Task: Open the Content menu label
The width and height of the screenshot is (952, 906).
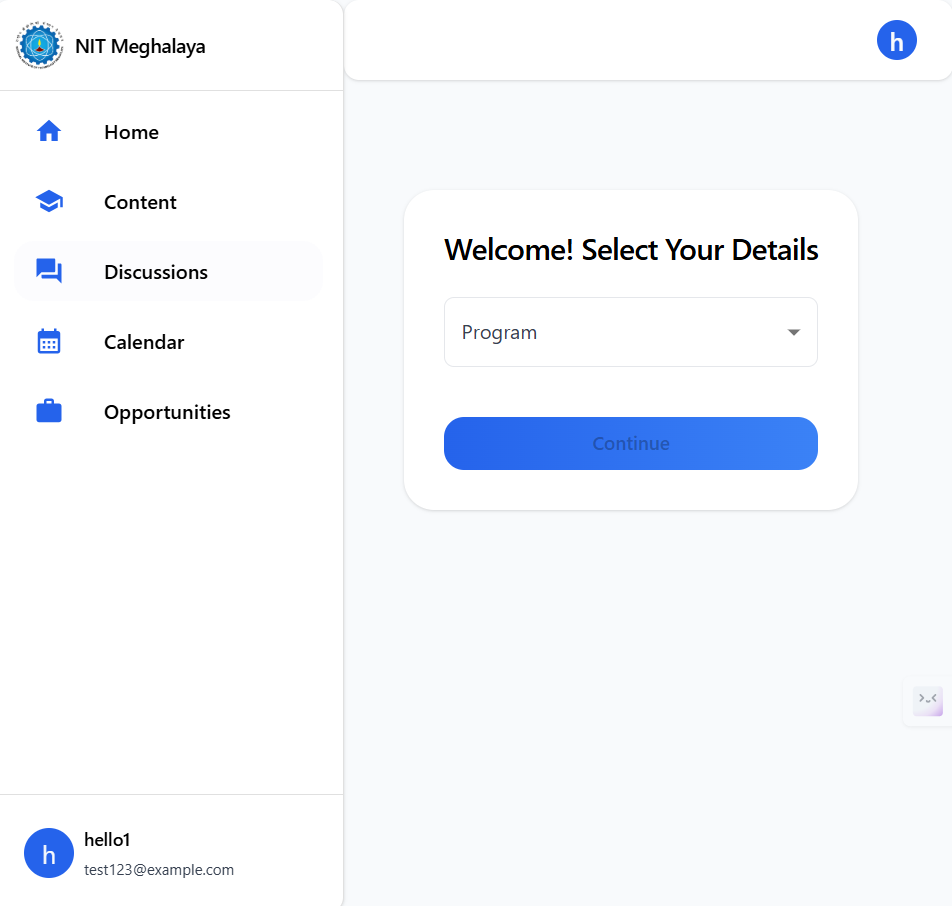Action: pyautogui.click(x=140, y=202)
